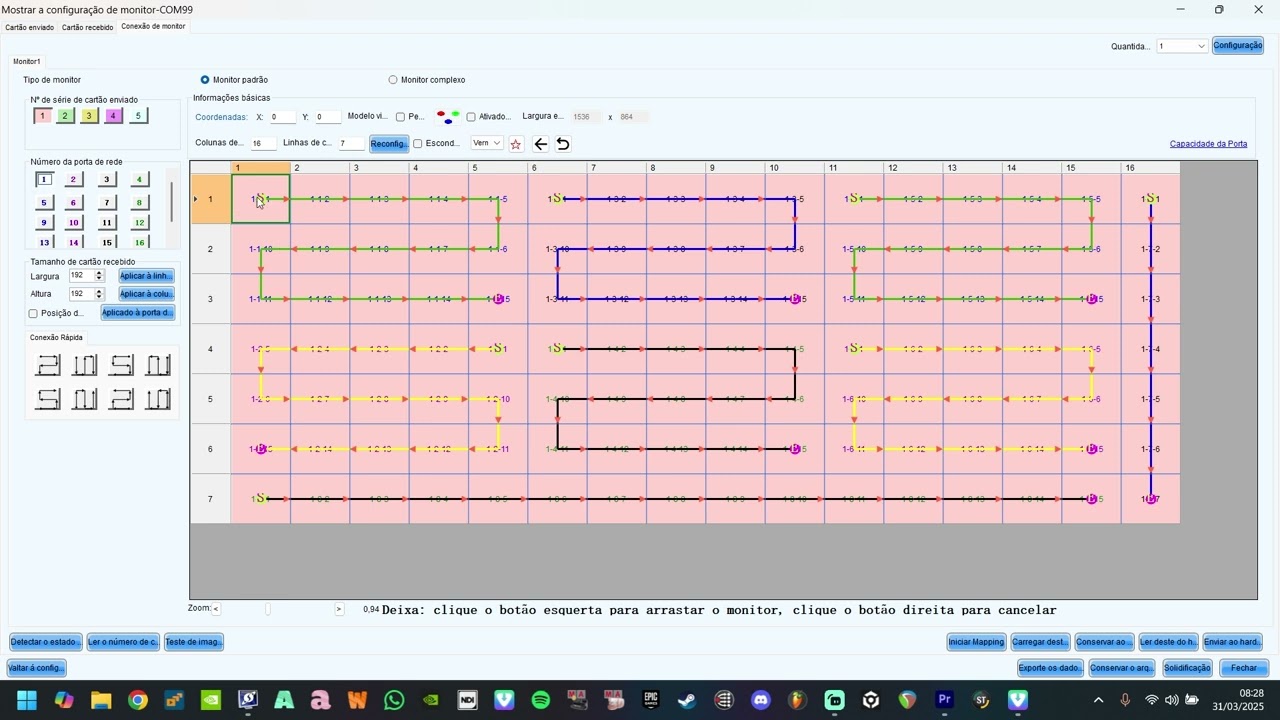Select the Monitor1 tab
Screen dimensions: 1280x720
(x=27, y=61)
